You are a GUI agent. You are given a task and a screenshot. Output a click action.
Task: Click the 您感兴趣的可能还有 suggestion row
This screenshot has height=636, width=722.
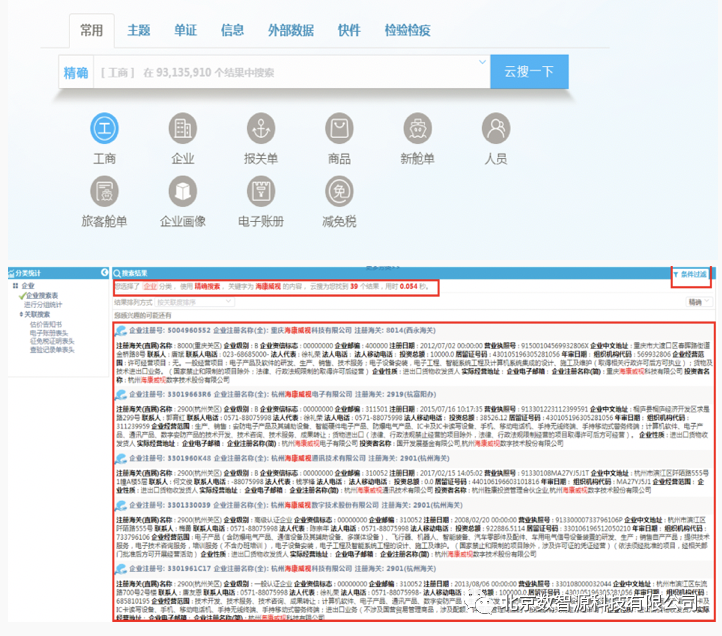click(143, 315)
